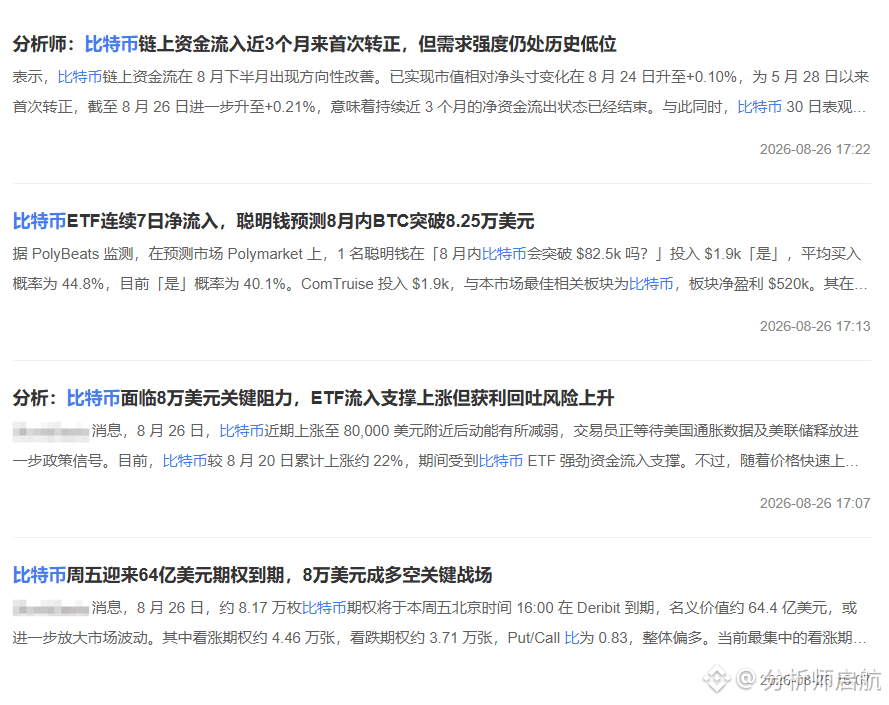Click timestamp 2026-08-26 17:22
This screenshot has height=705, width=889.
[x=815, y=149]
